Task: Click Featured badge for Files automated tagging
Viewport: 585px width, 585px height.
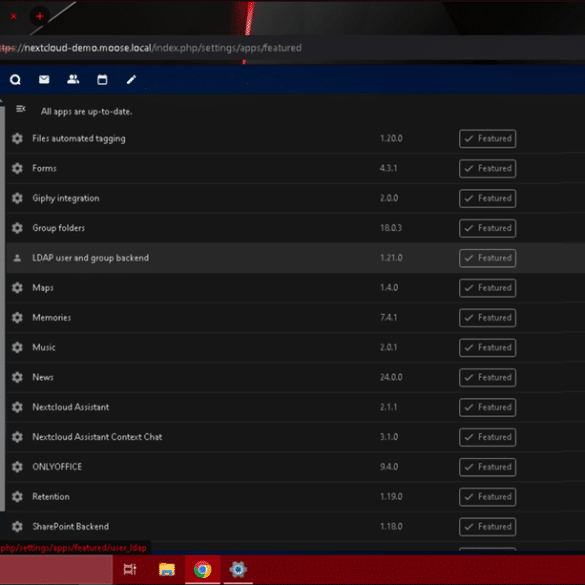Action: (487, 138)
